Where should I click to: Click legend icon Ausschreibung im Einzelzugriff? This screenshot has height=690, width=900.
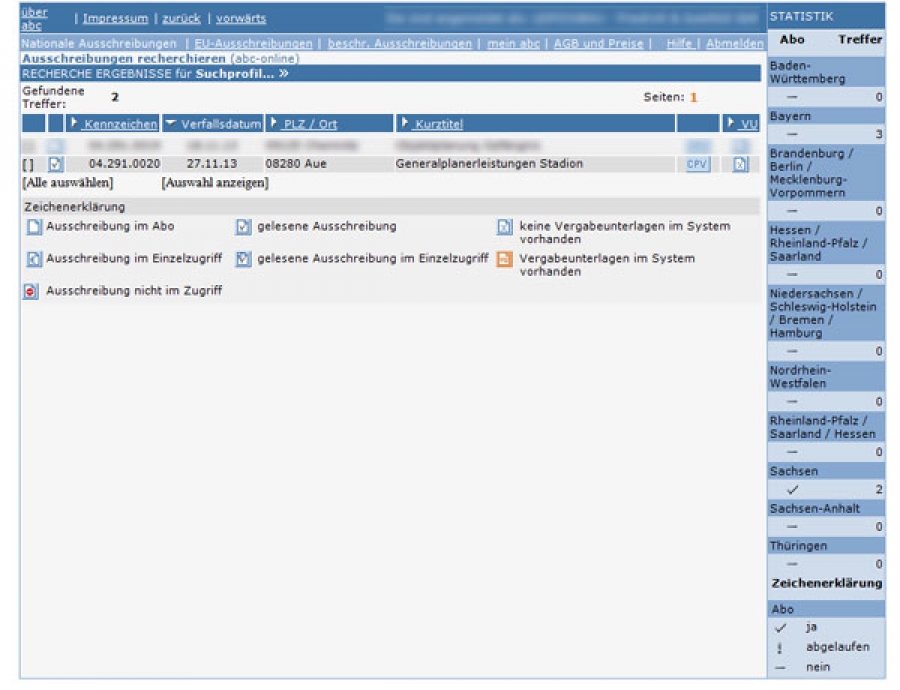34,259
